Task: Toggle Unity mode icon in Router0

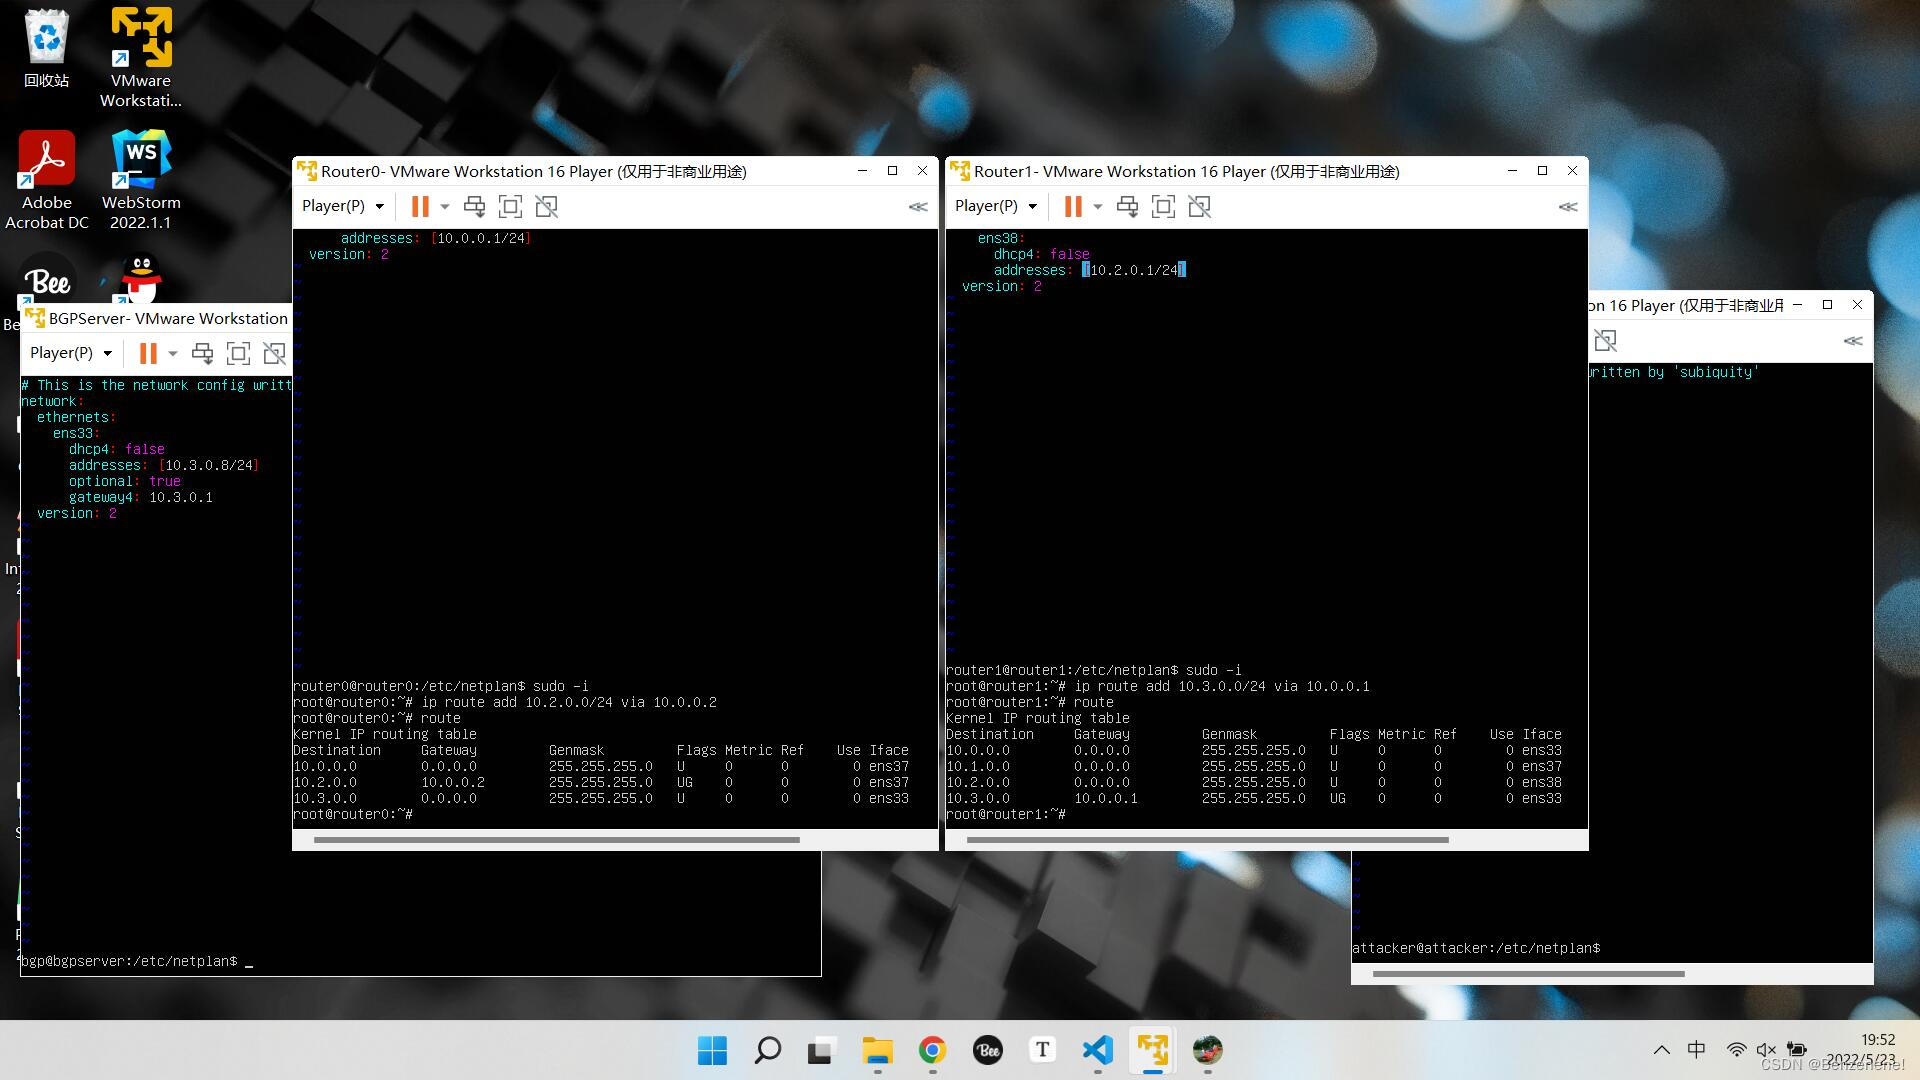Action: coord(546,207)
